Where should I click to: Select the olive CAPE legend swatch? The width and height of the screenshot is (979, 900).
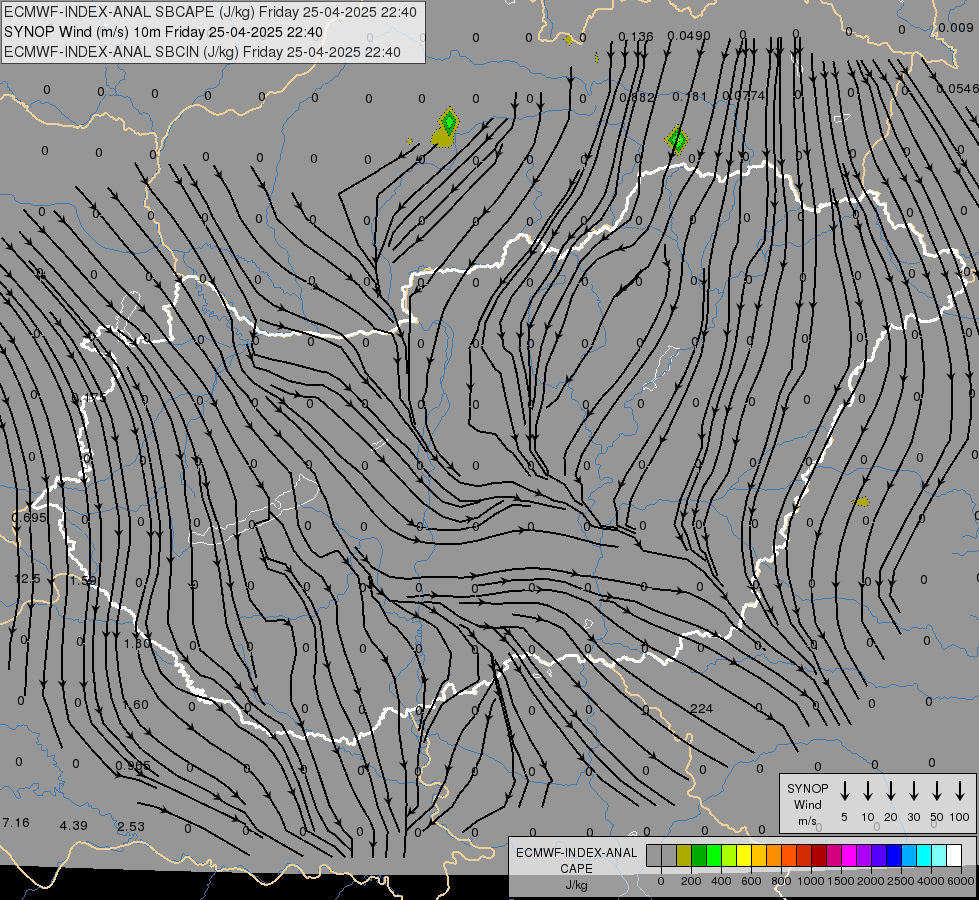[684, 855]
